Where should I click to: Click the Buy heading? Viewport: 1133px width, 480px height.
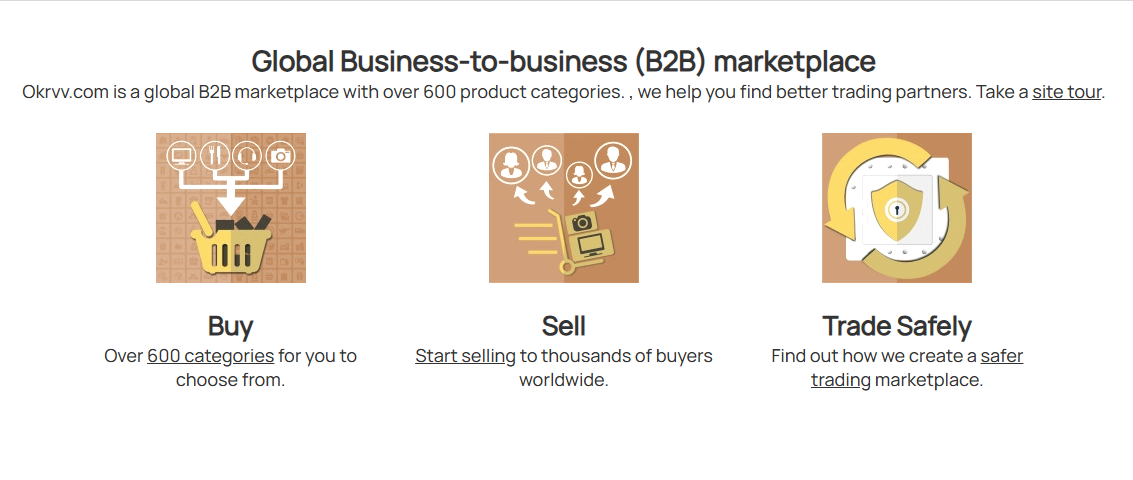[x=230, y=326]
